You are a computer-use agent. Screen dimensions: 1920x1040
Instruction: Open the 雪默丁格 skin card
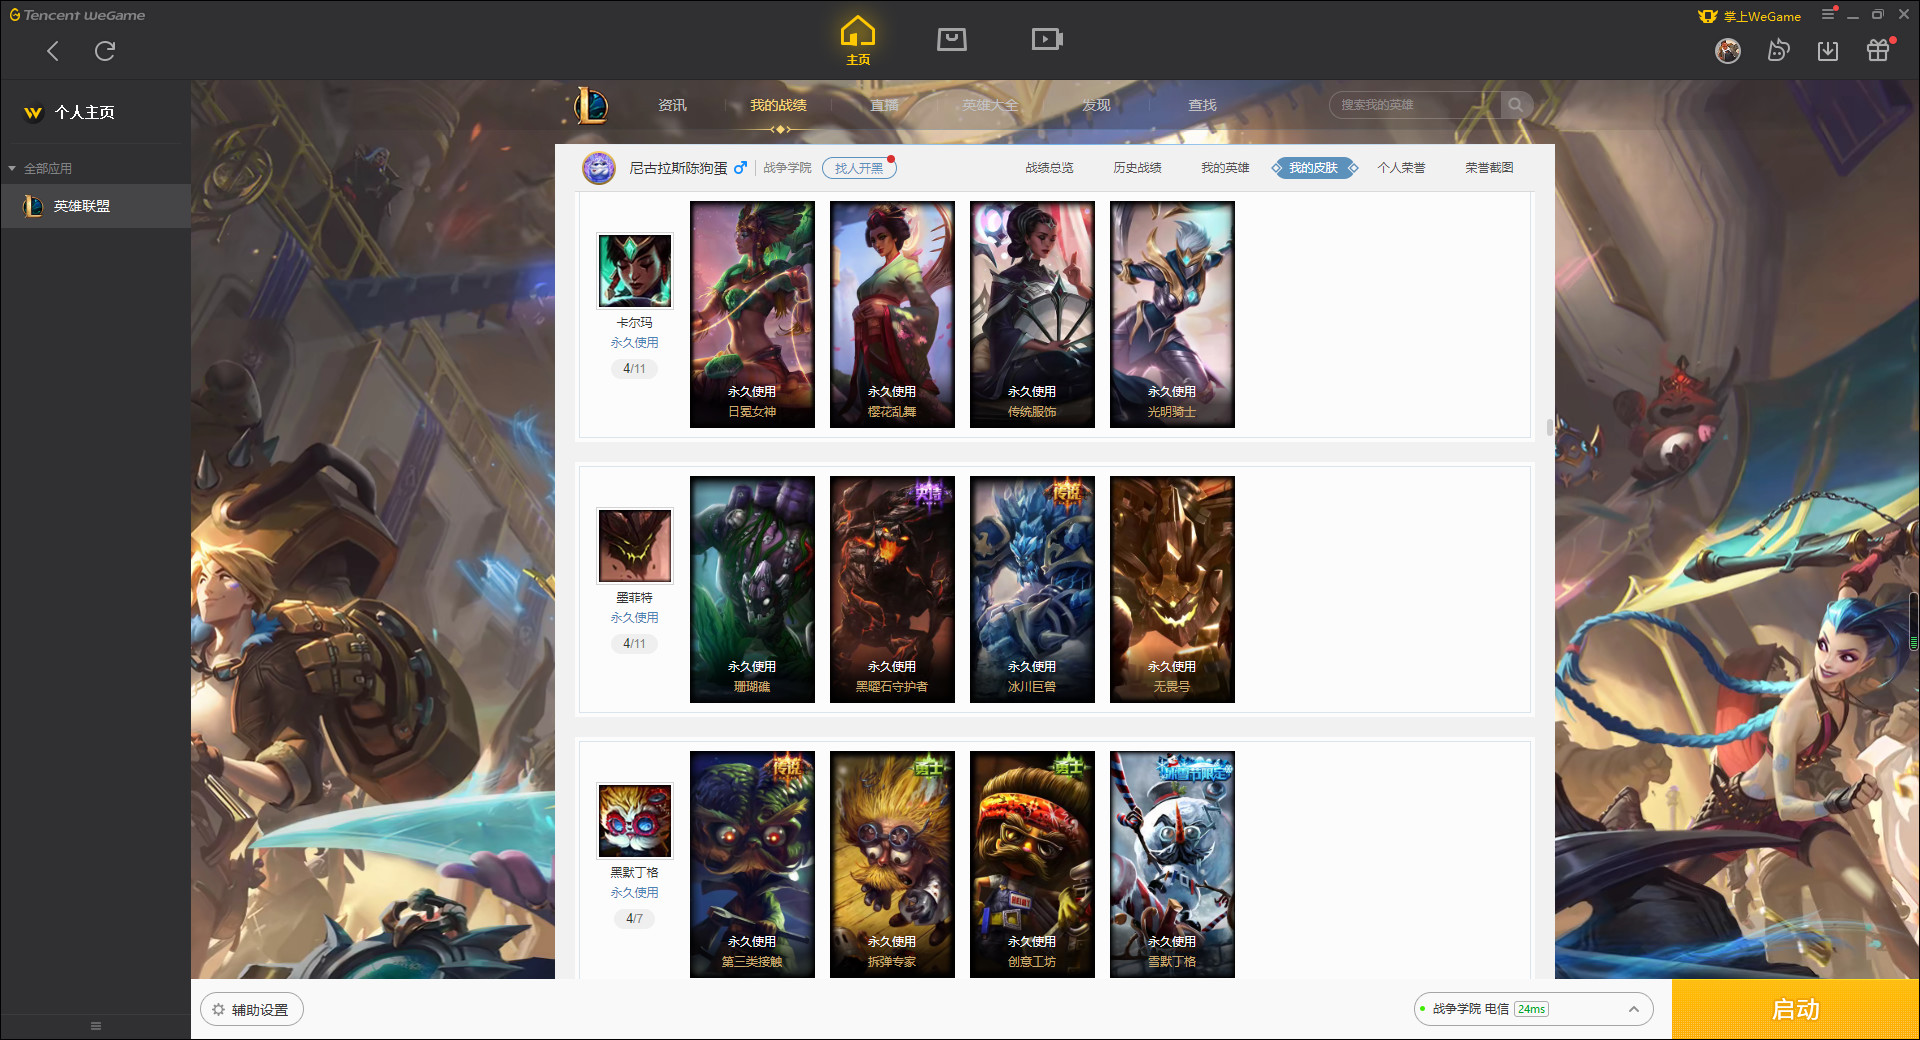pyautogui.click(x=1172, y=864)
